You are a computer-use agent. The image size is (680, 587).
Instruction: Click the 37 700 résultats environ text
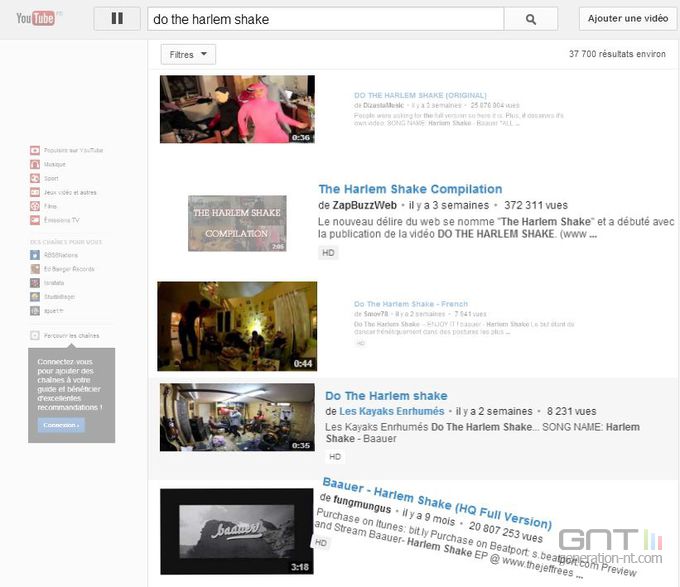(x=617, y=54)
